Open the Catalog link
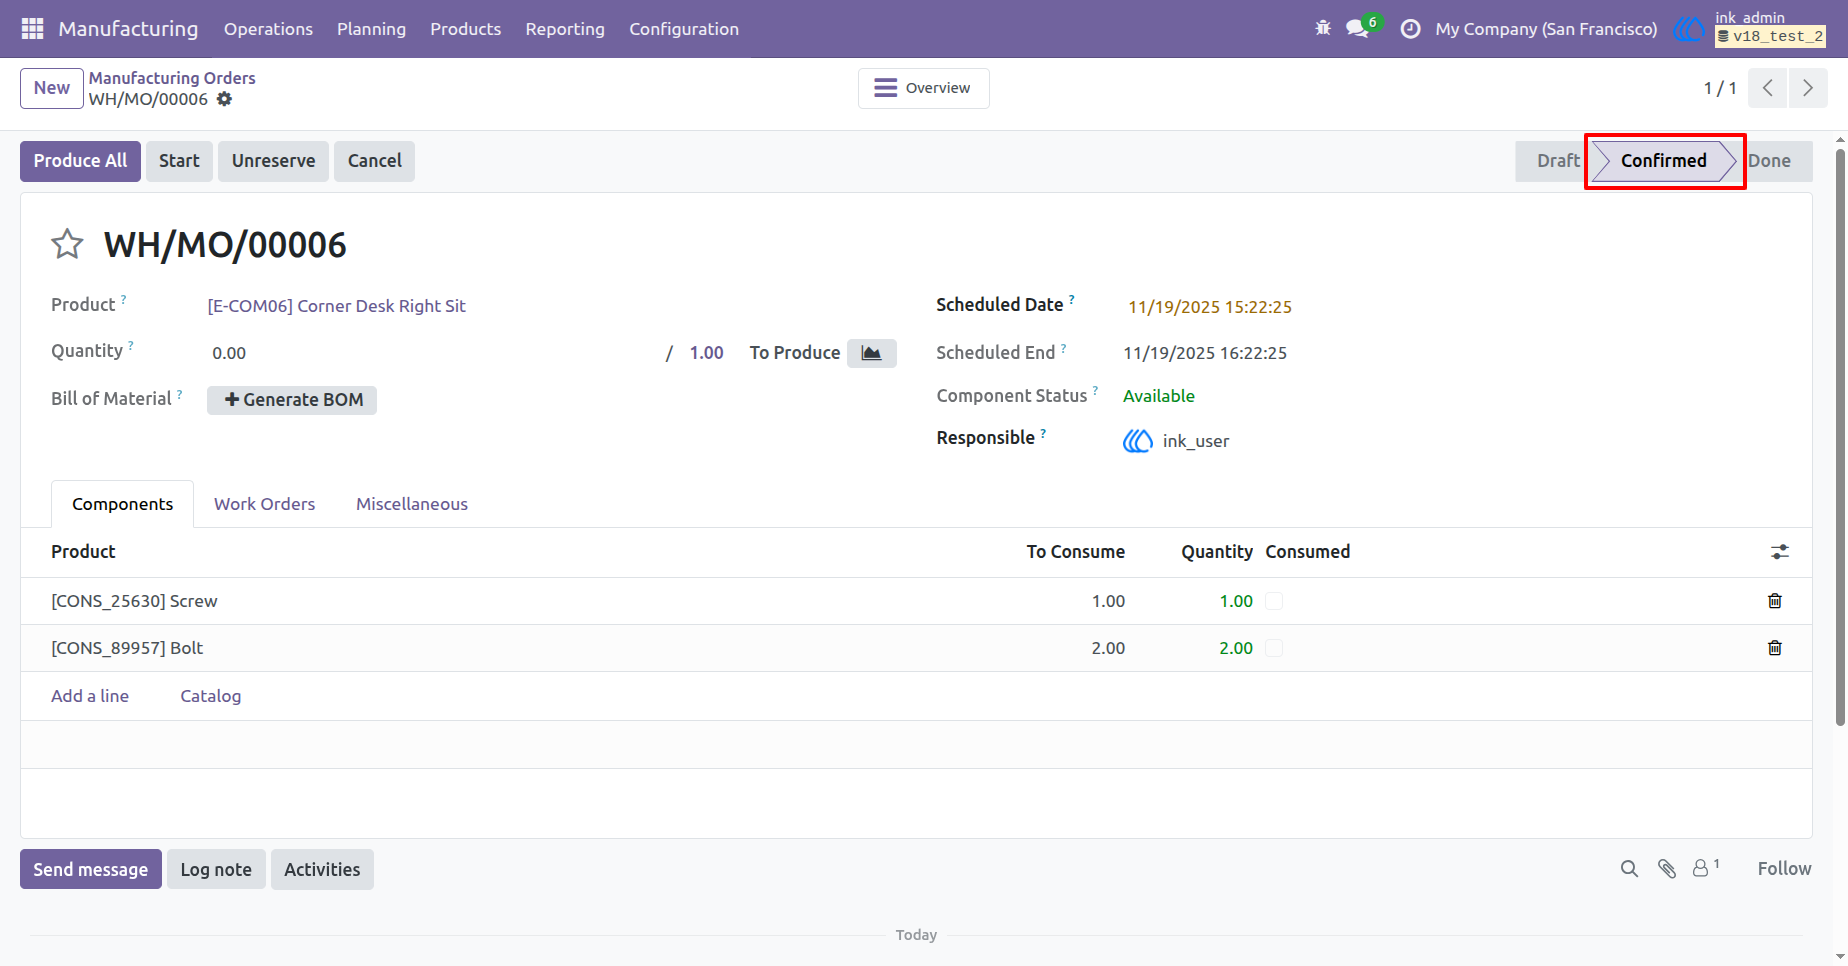The width and height of the screenshot is (1848, 966). point(210,696)
